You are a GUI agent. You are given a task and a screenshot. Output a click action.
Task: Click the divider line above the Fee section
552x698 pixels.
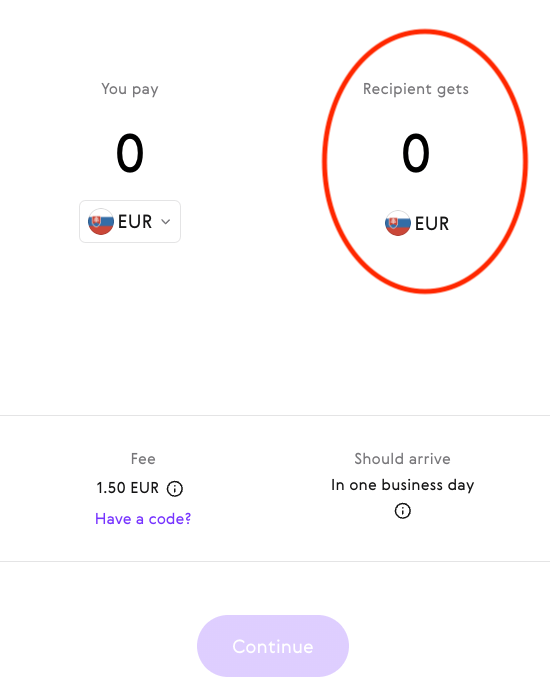275,415
